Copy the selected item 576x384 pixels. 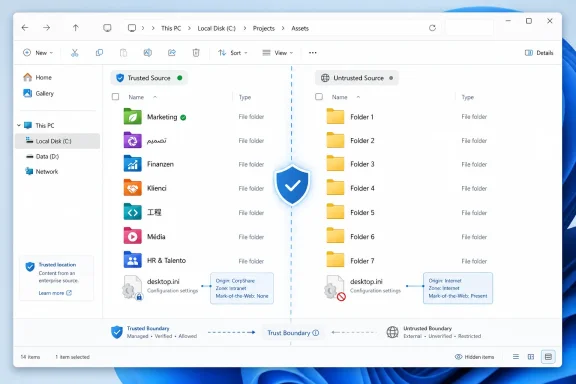[x=99, y=53]
